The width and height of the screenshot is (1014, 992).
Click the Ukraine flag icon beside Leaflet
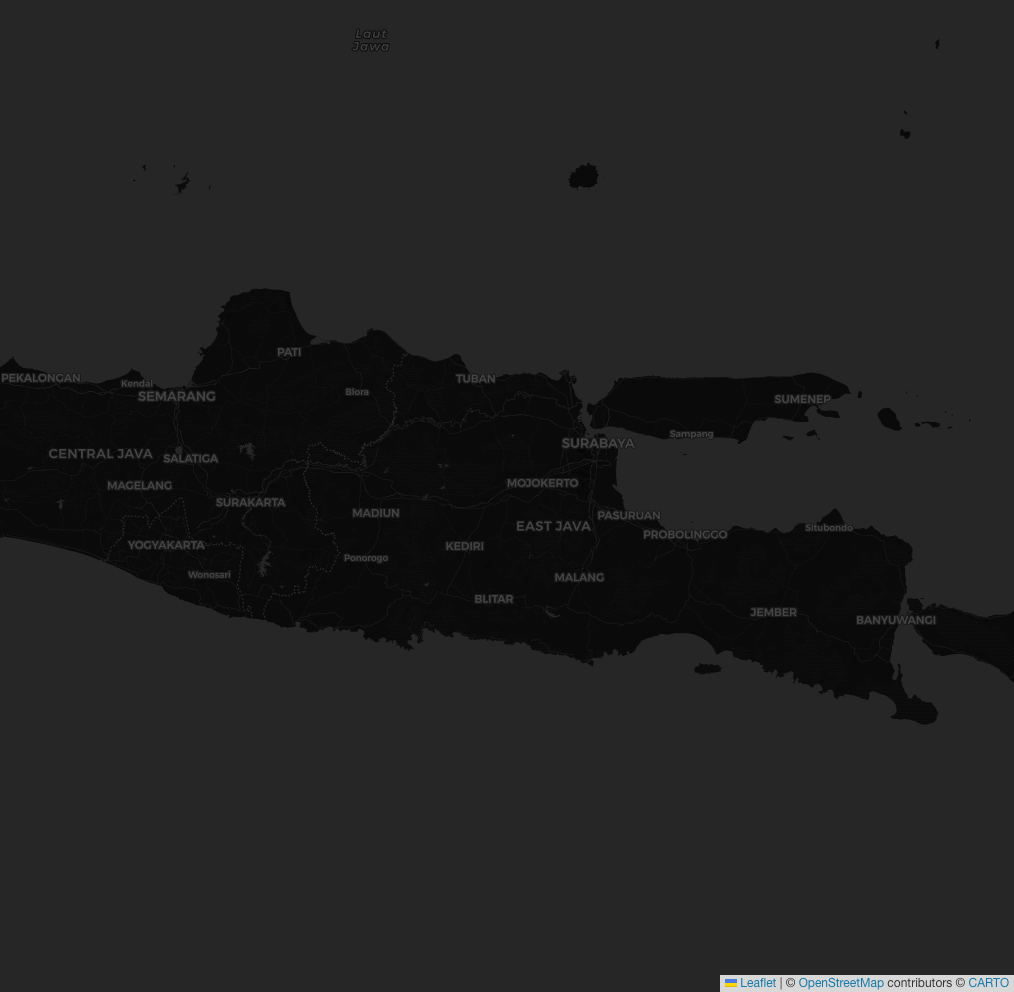pyautogui.click(x=731, y=983)
